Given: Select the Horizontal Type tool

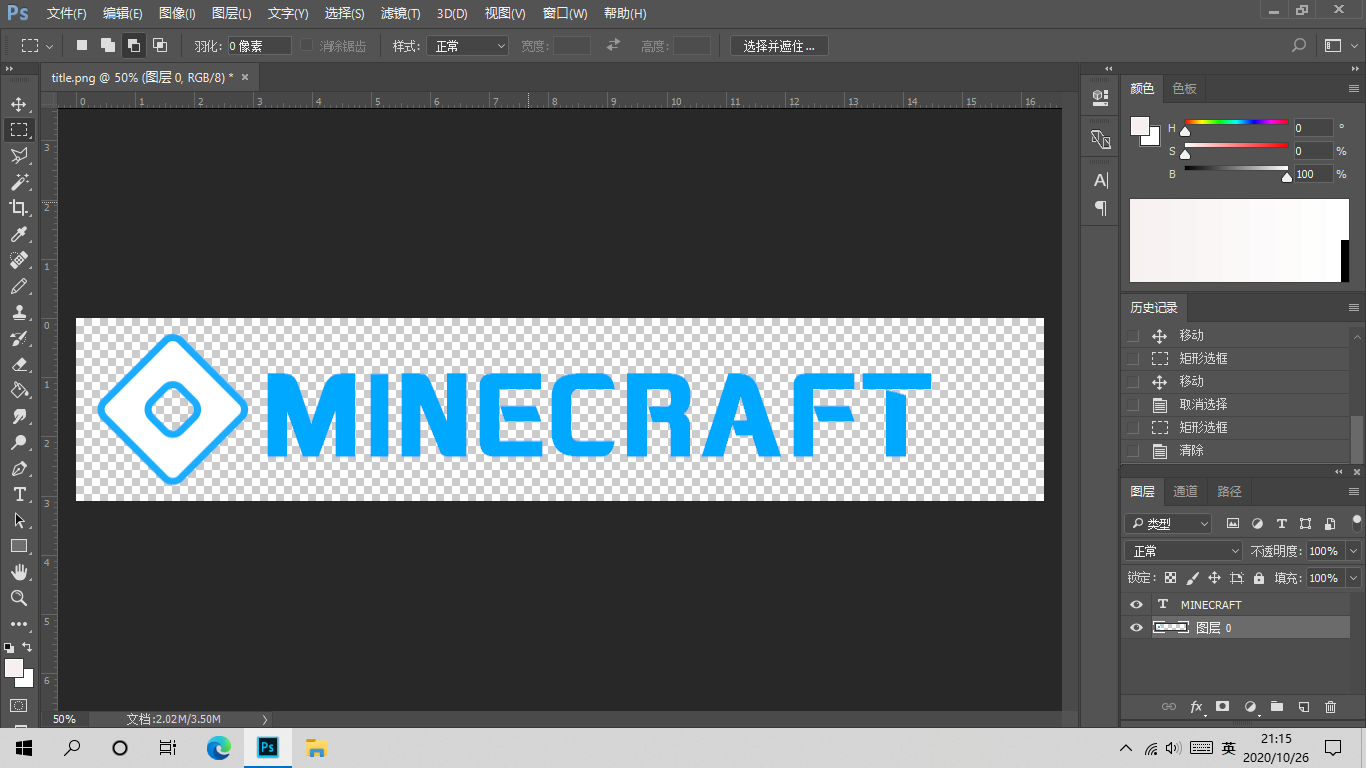Looking at the screenshot, I should click(19, 494).
